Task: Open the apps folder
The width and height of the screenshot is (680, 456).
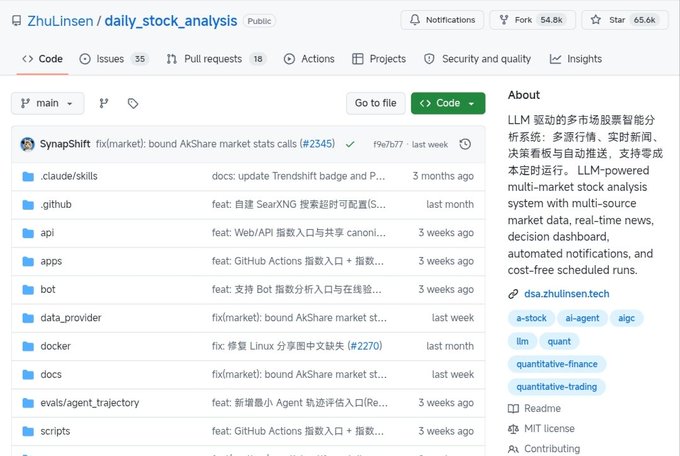Action: tap(51, 261)
